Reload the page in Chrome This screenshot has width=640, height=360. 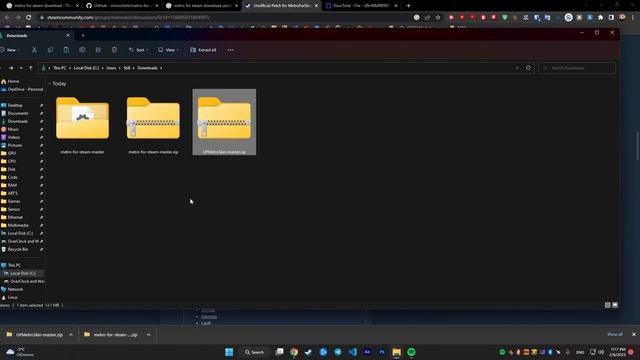pos(29,18)
